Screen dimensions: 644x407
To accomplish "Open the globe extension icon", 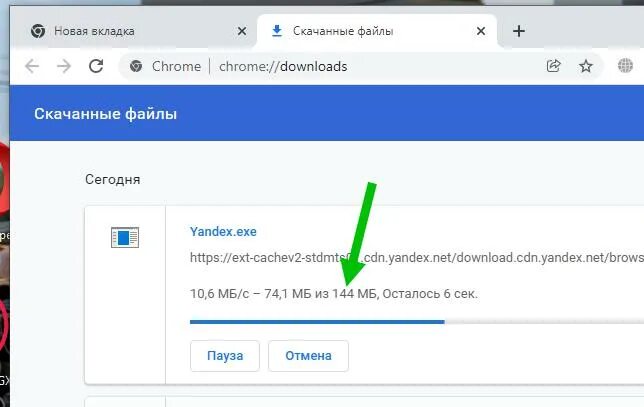I will click(x=625, y=66).
